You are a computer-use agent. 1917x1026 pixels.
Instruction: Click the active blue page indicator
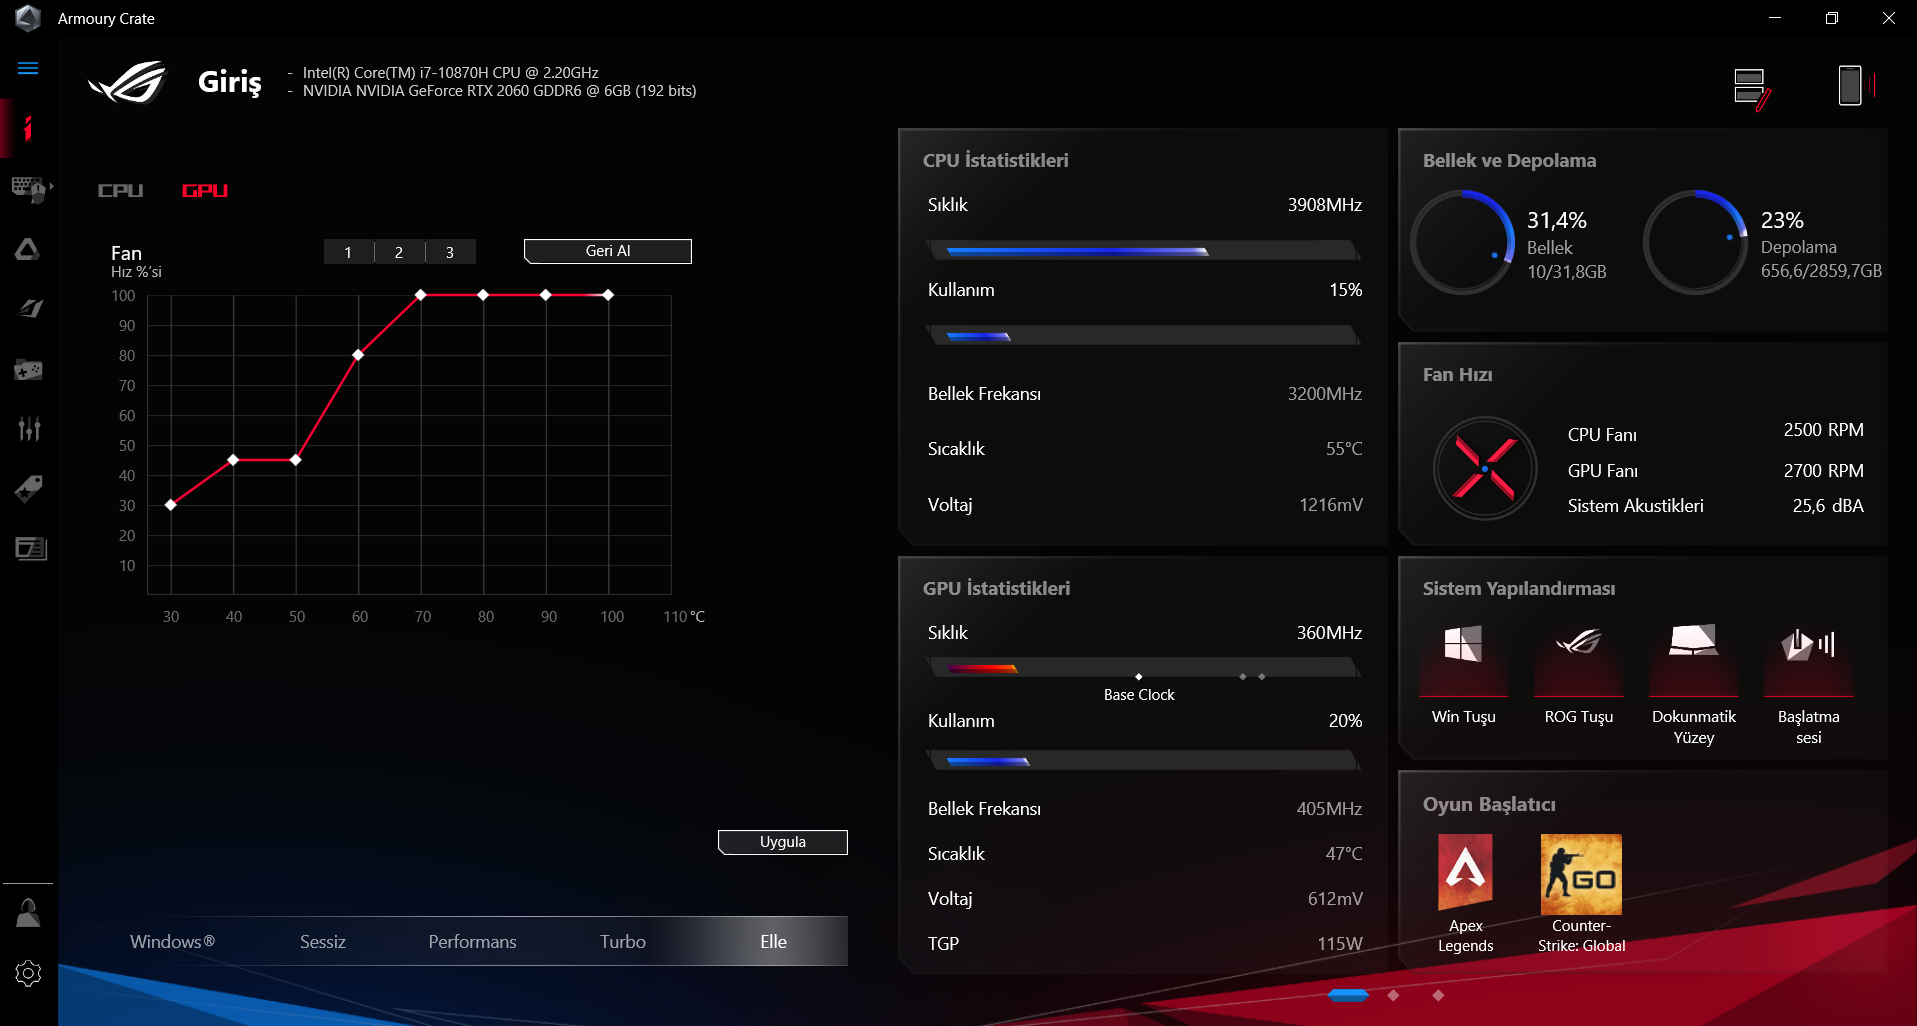pyautogui.click(x=1348, y=995)
